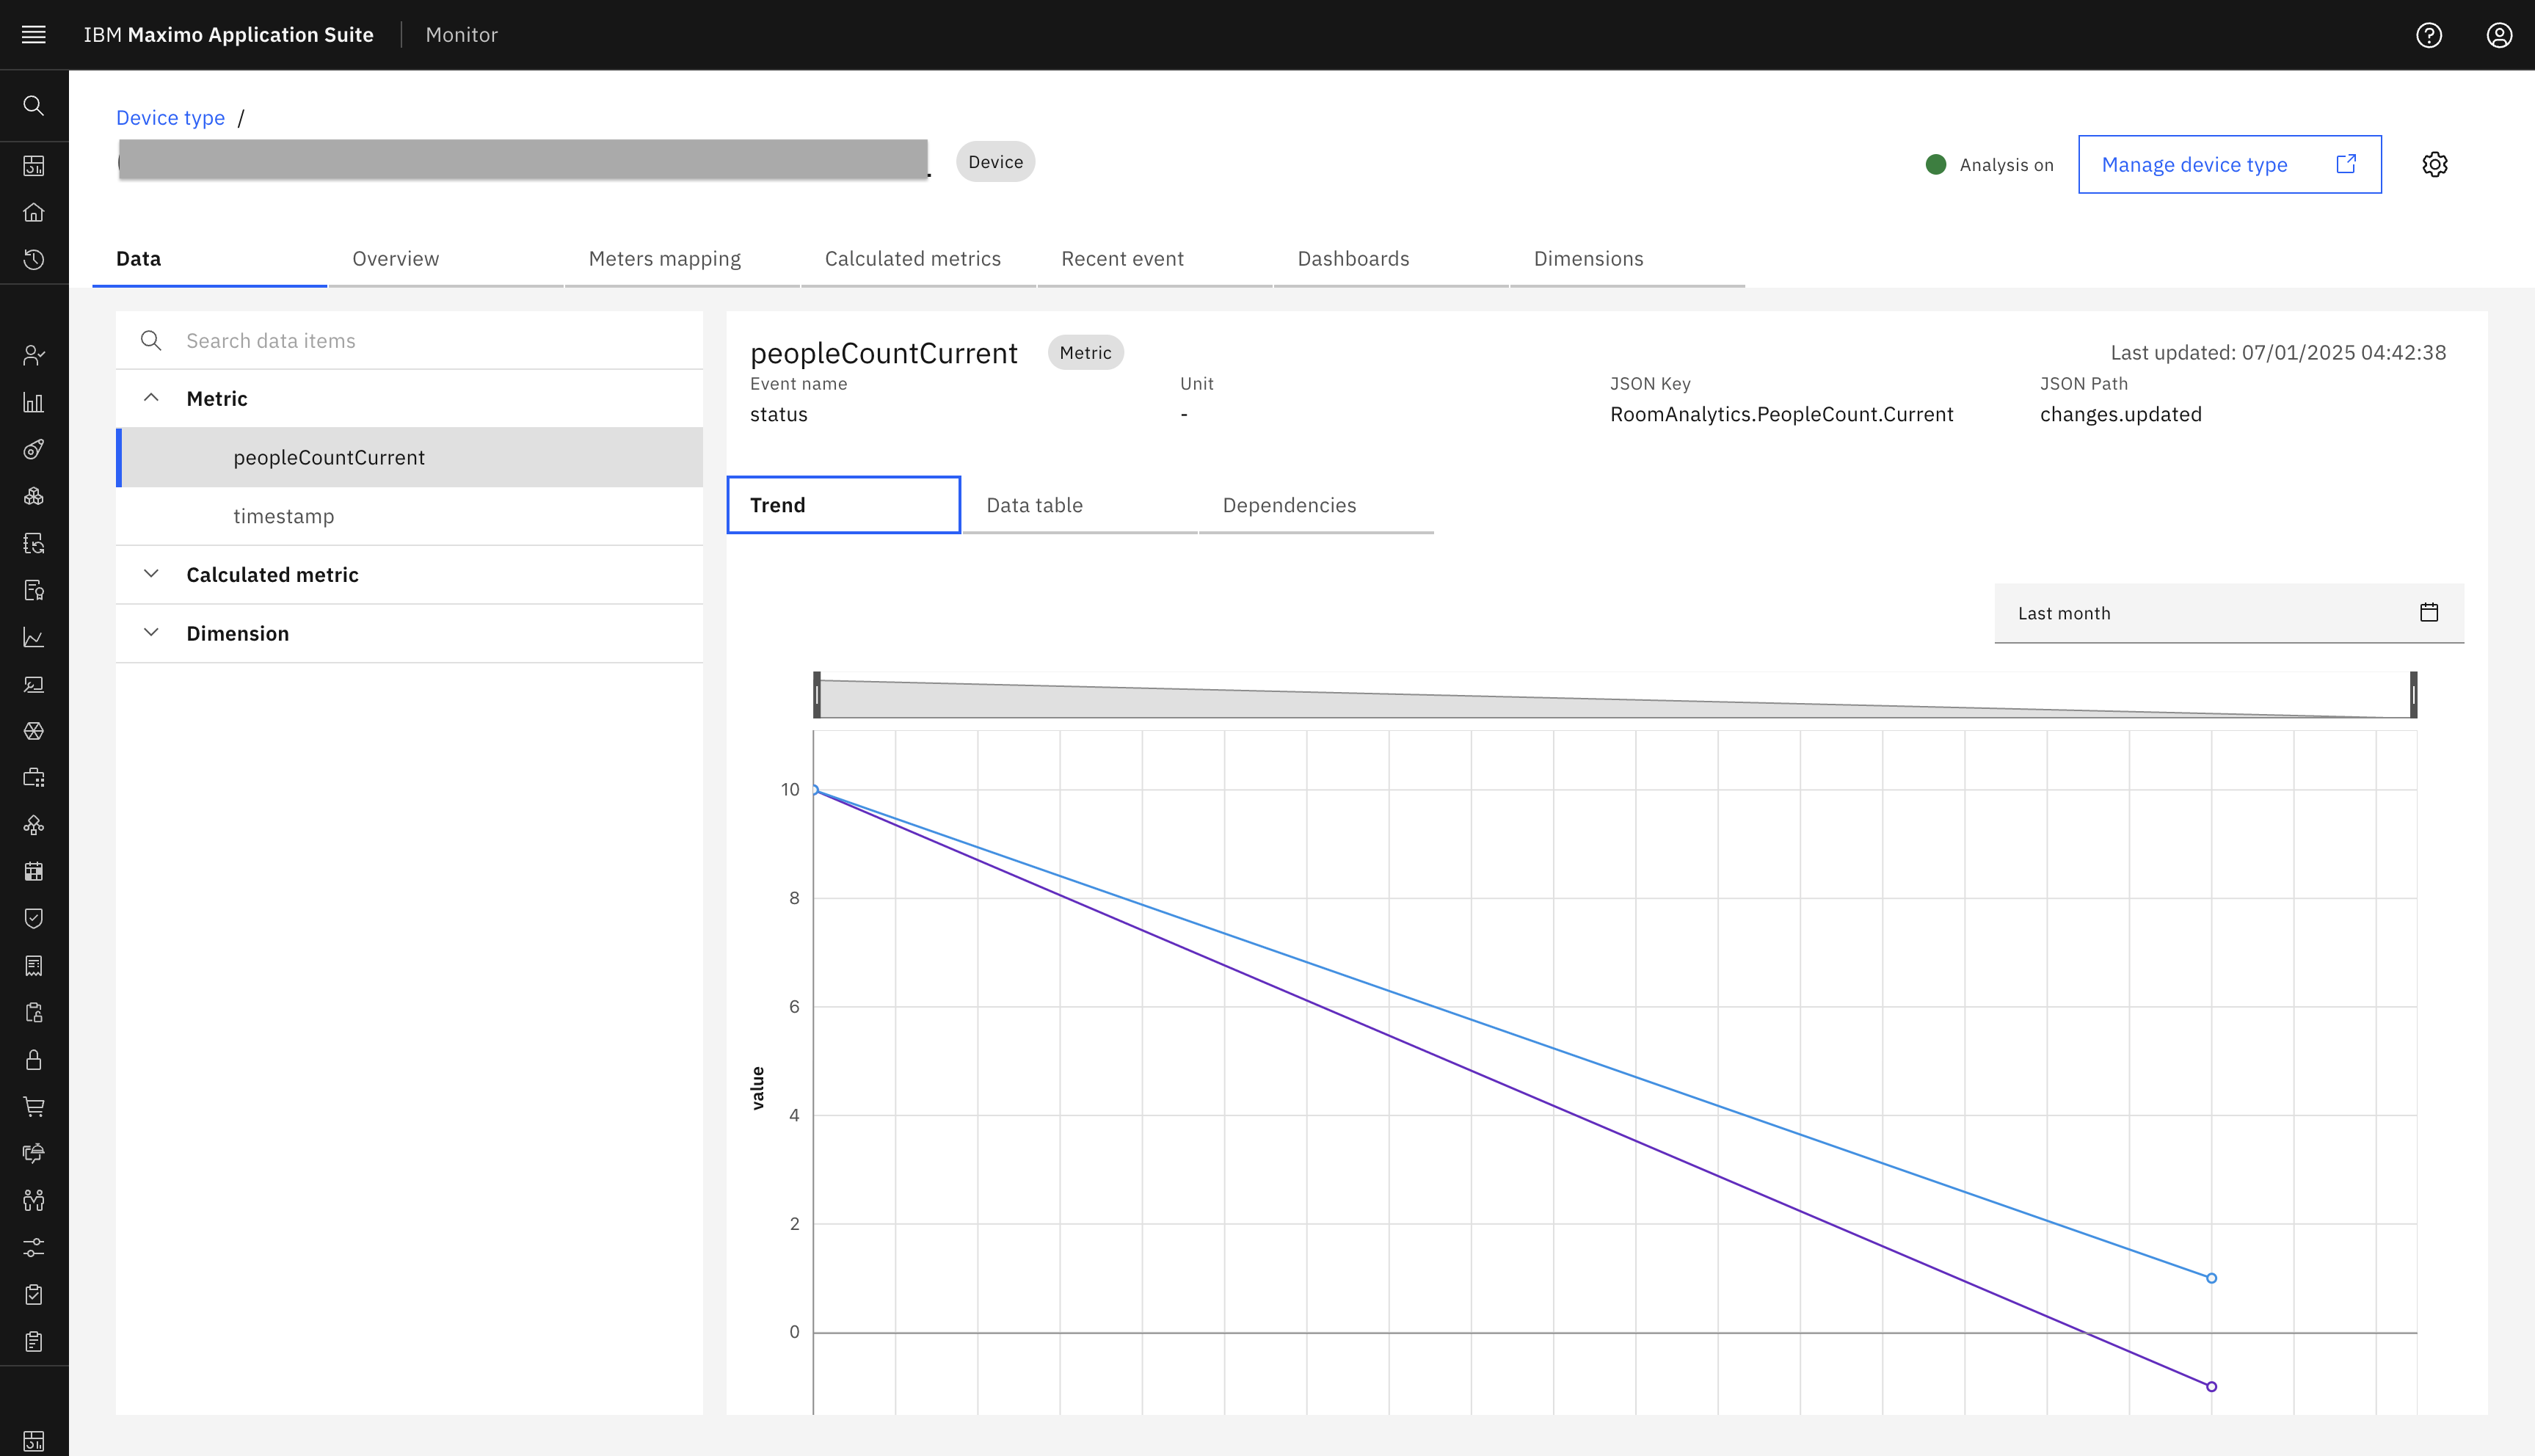The height and width of the screenshot is (1456, 2535).
Task: Click the Analysis on status indicator
Action: click(1989, 165)
